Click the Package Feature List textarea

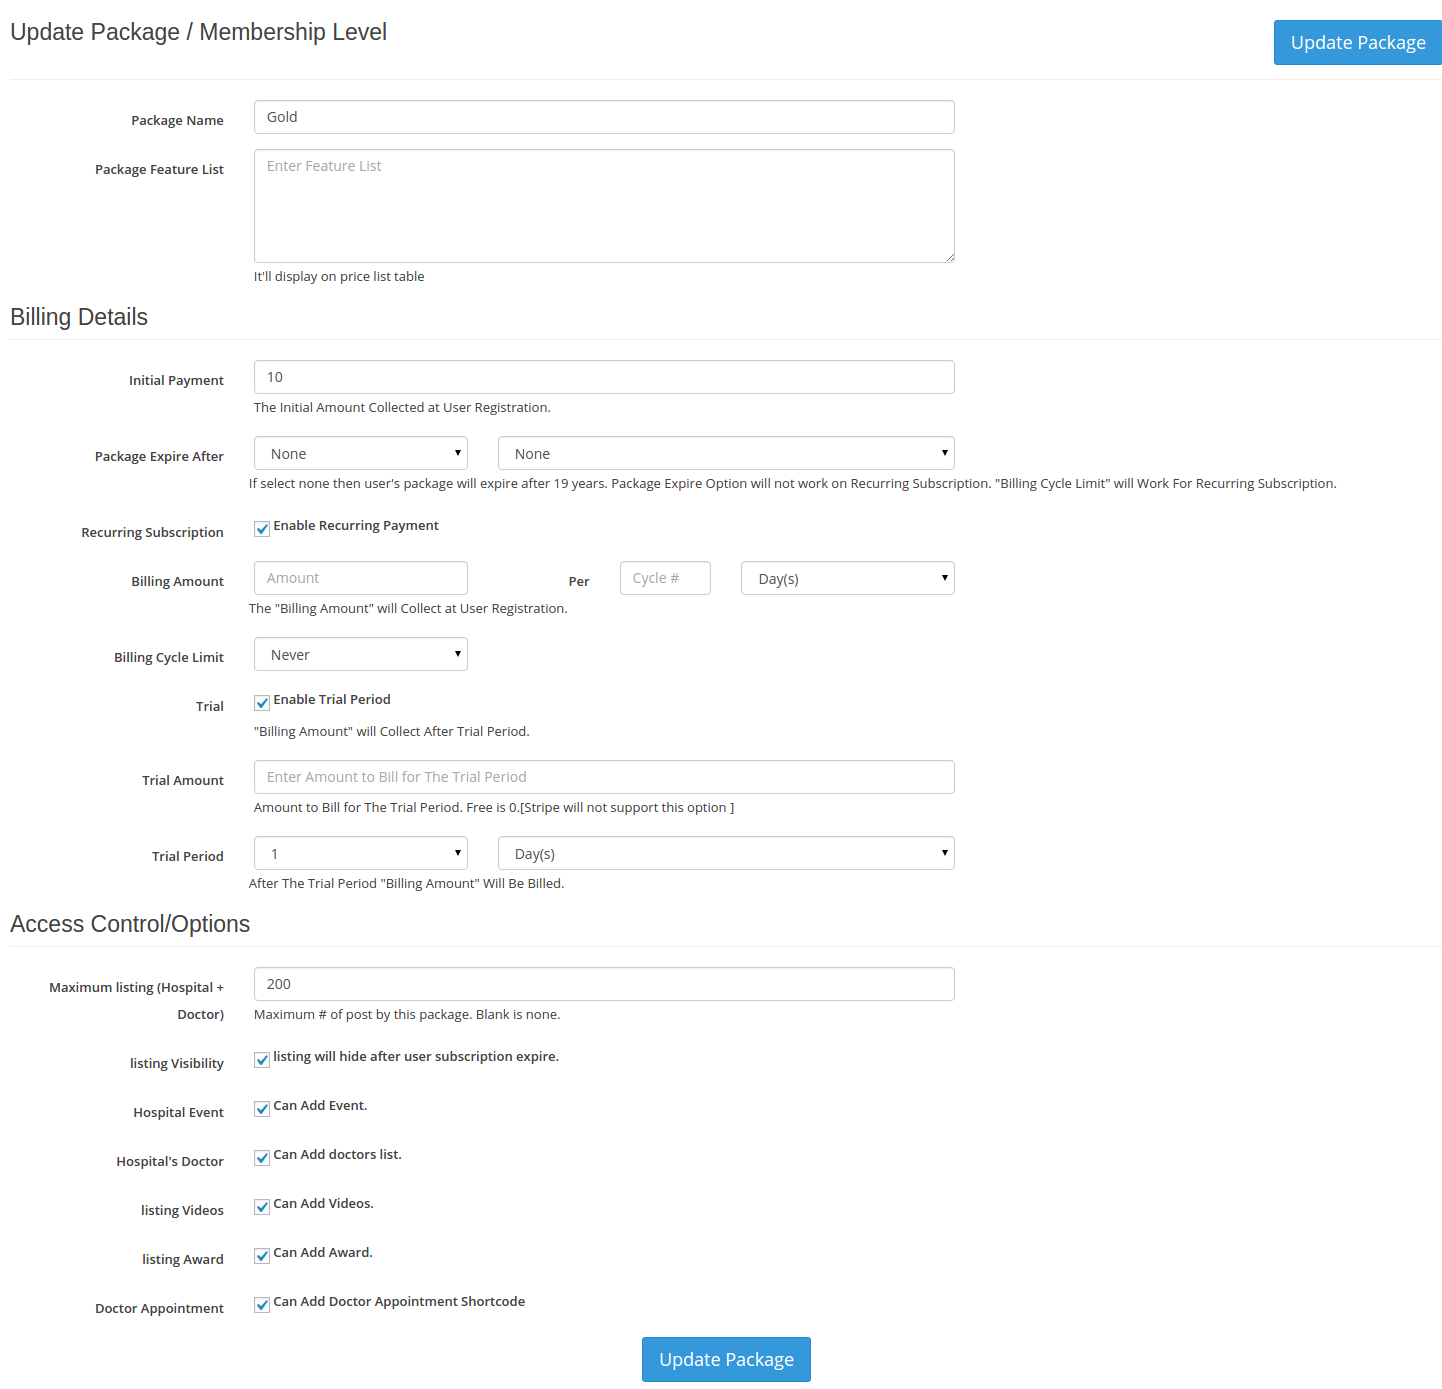point(604,206)
